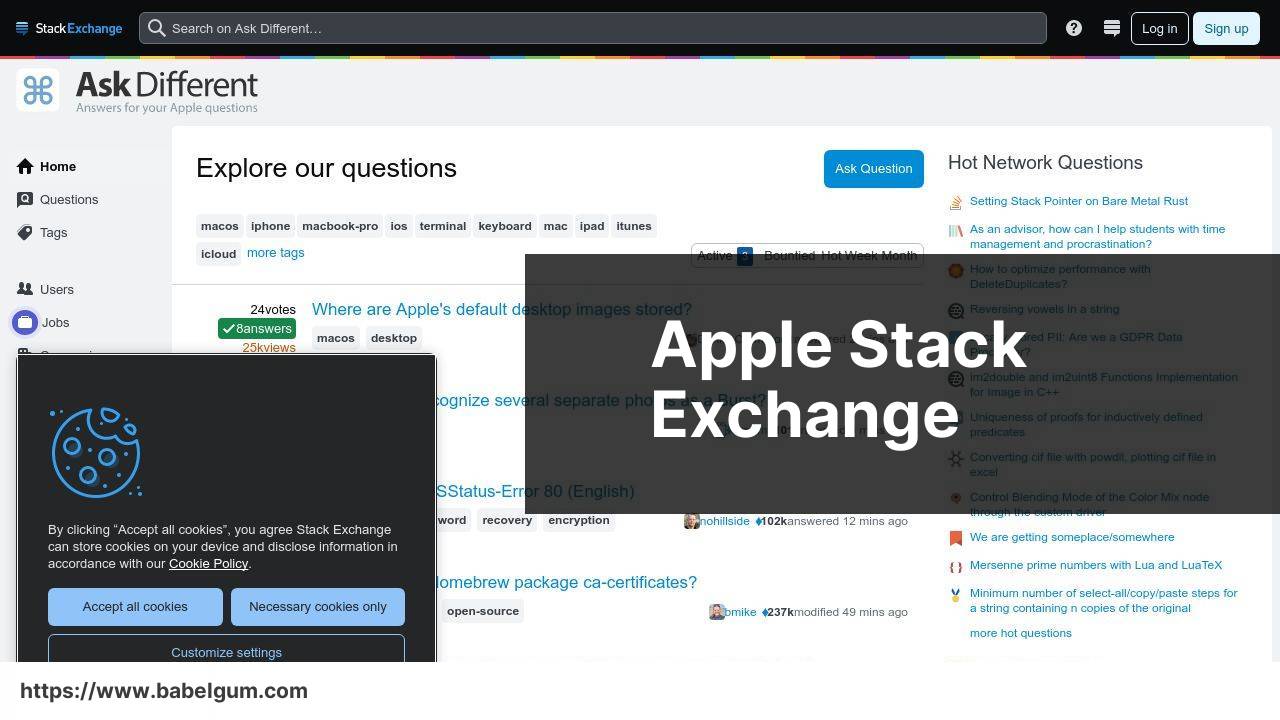Filter by the itunes tag
1280x720 pixels.
[x=634, y=226]
